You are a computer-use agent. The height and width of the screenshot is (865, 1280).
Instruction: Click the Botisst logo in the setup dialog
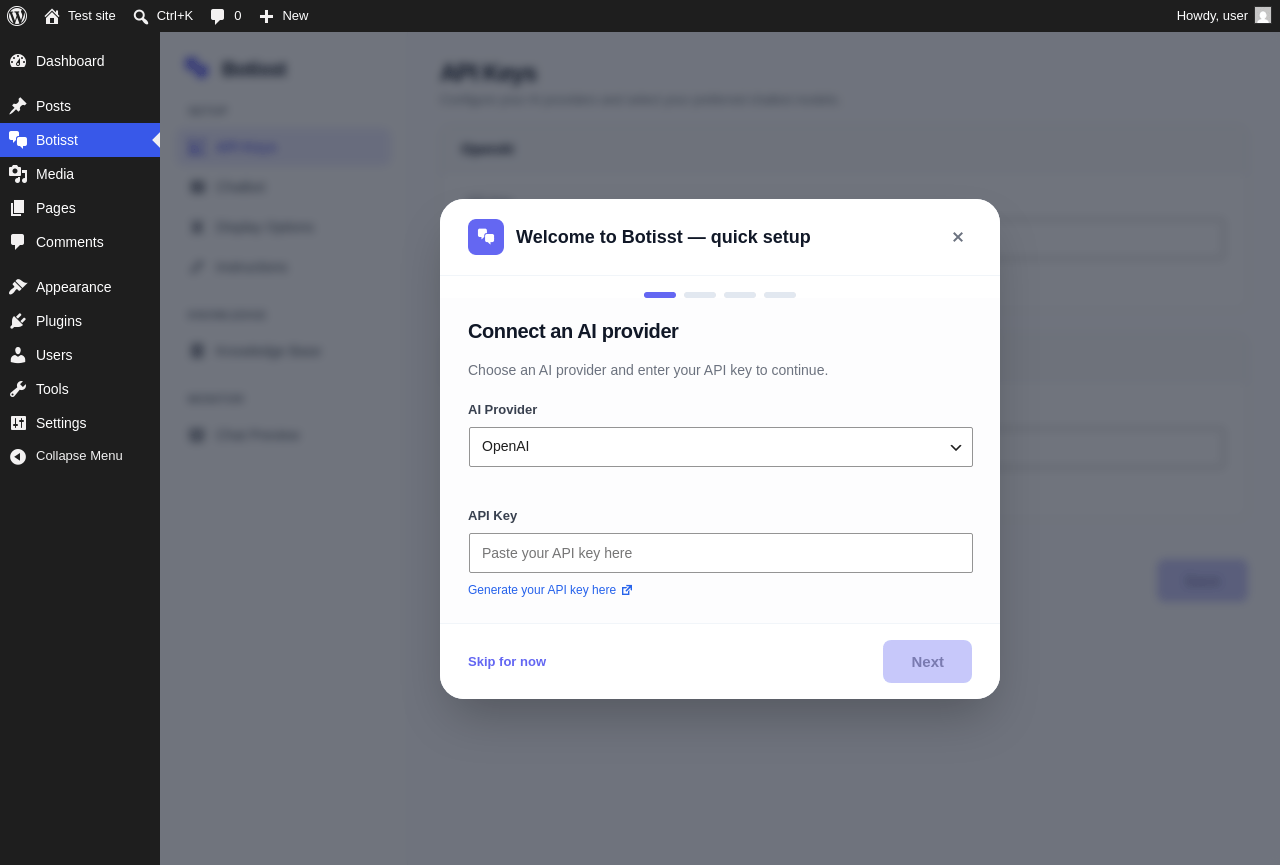(x=486, y=237)
